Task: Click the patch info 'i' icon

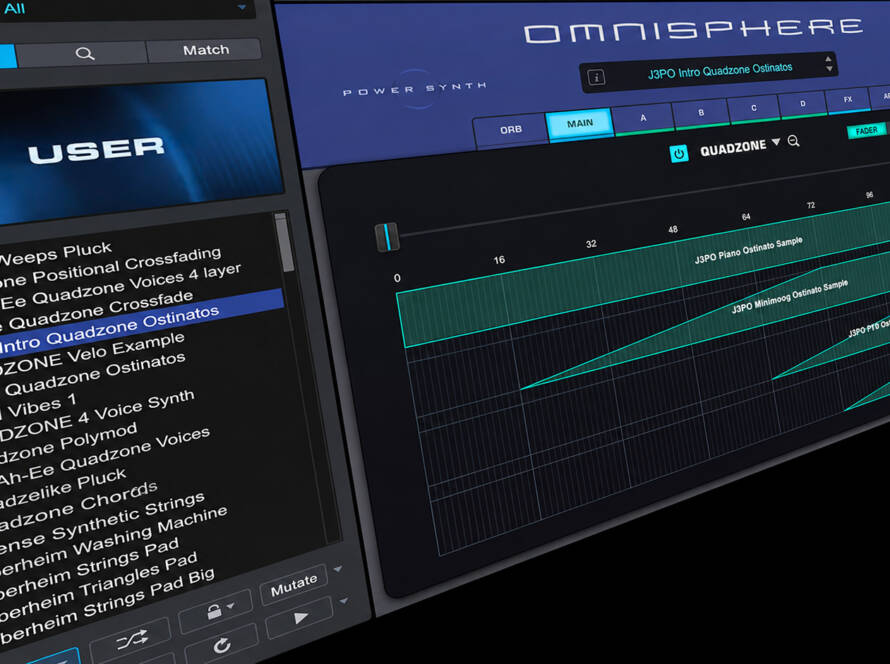Action: click(x=596, y=77)
